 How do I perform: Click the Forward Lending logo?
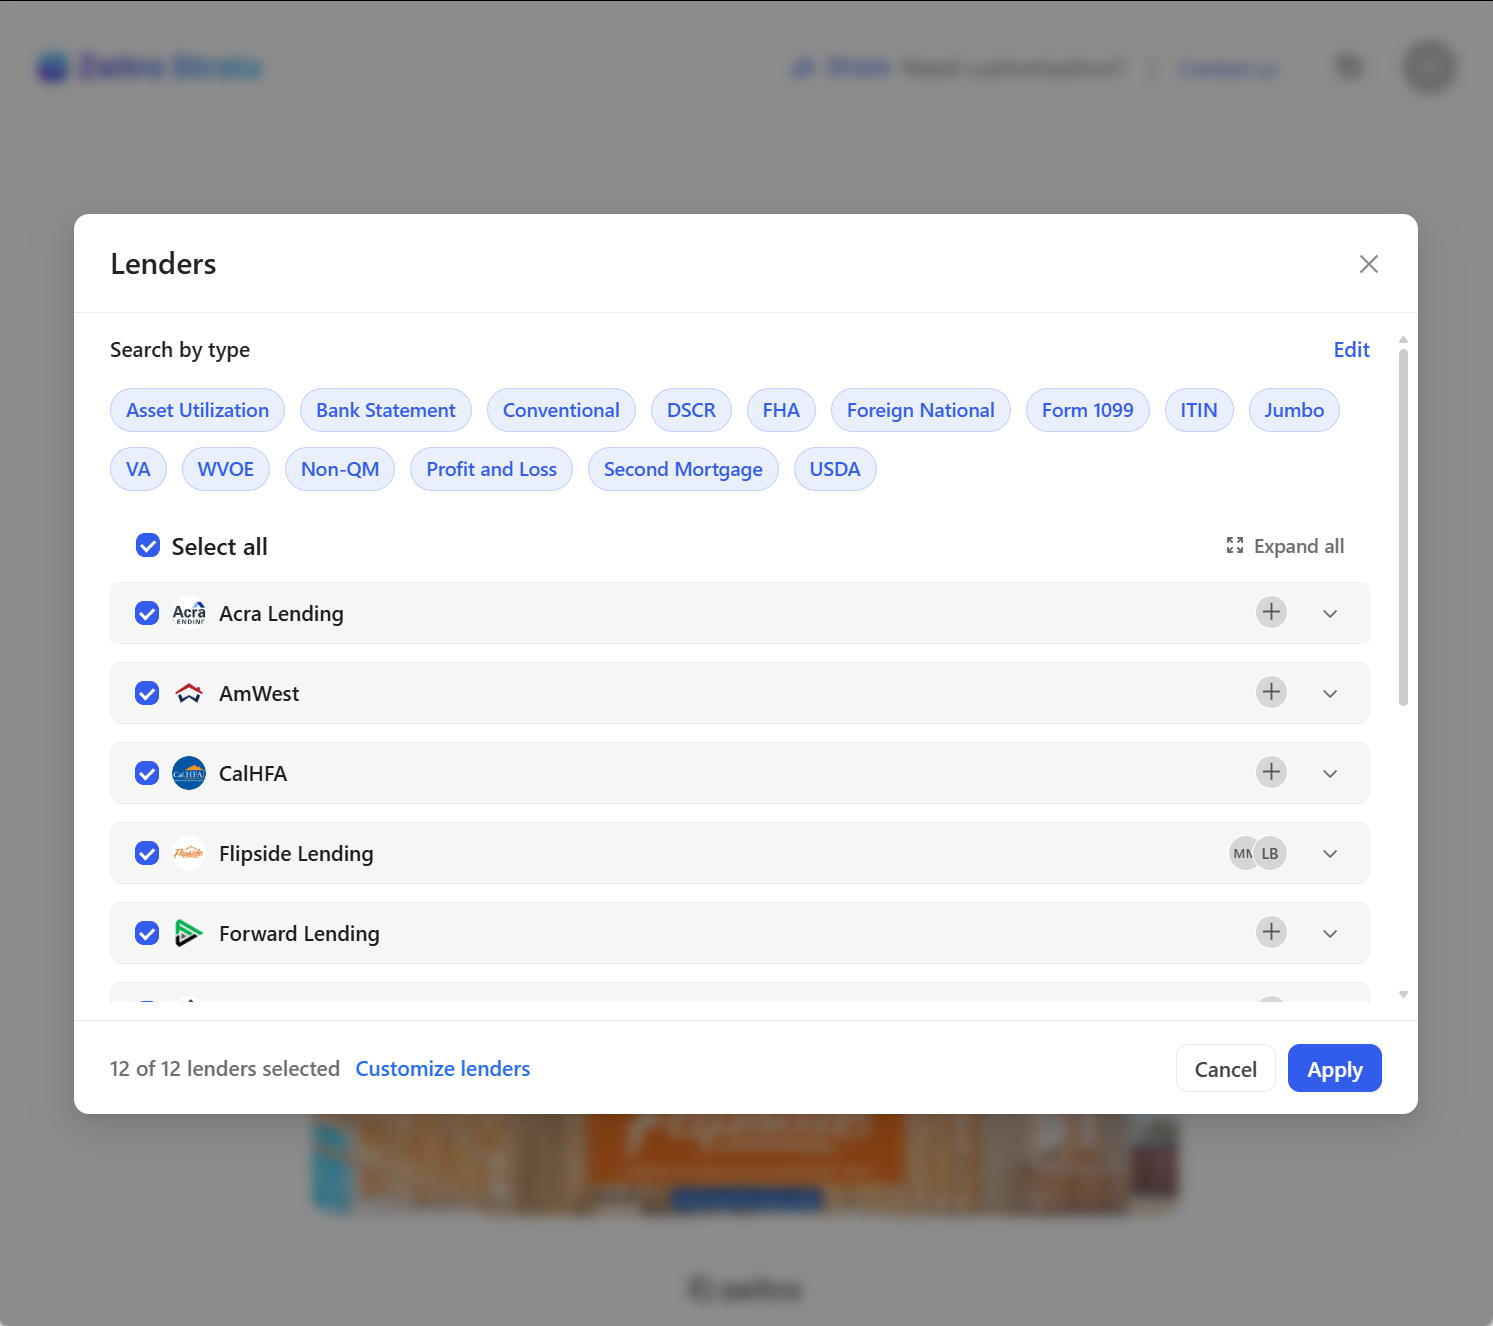pyautogui.click(x=189, y=933)
